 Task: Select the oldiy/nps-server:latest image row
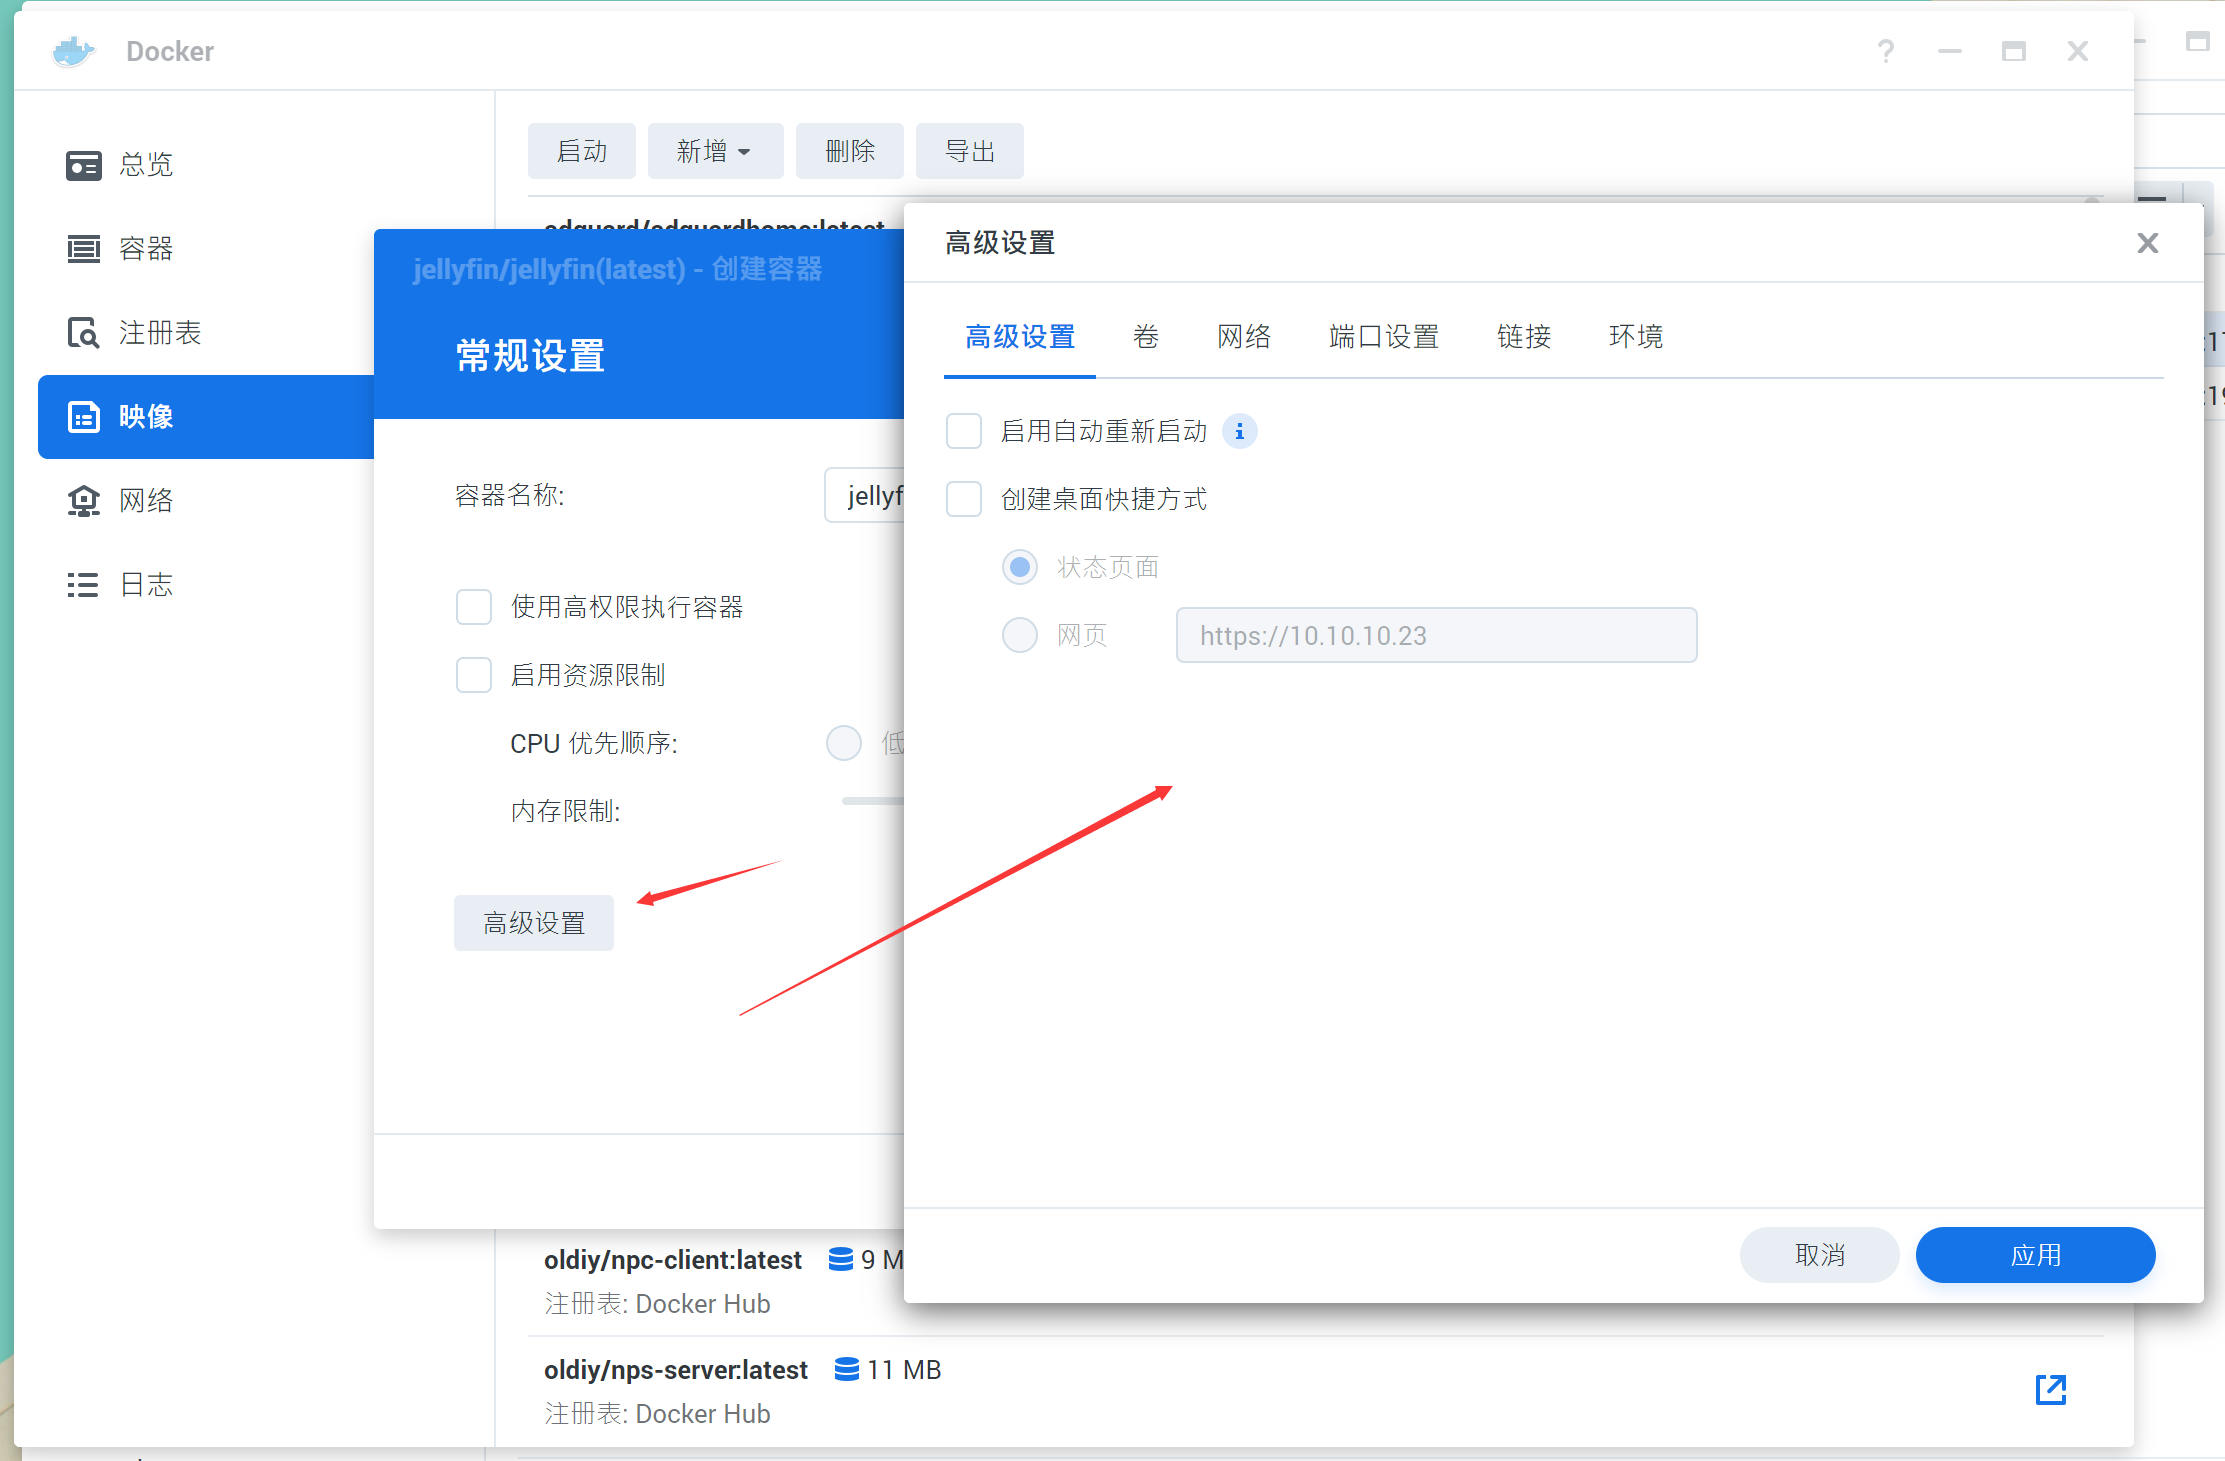[x=1316, y=1391]
